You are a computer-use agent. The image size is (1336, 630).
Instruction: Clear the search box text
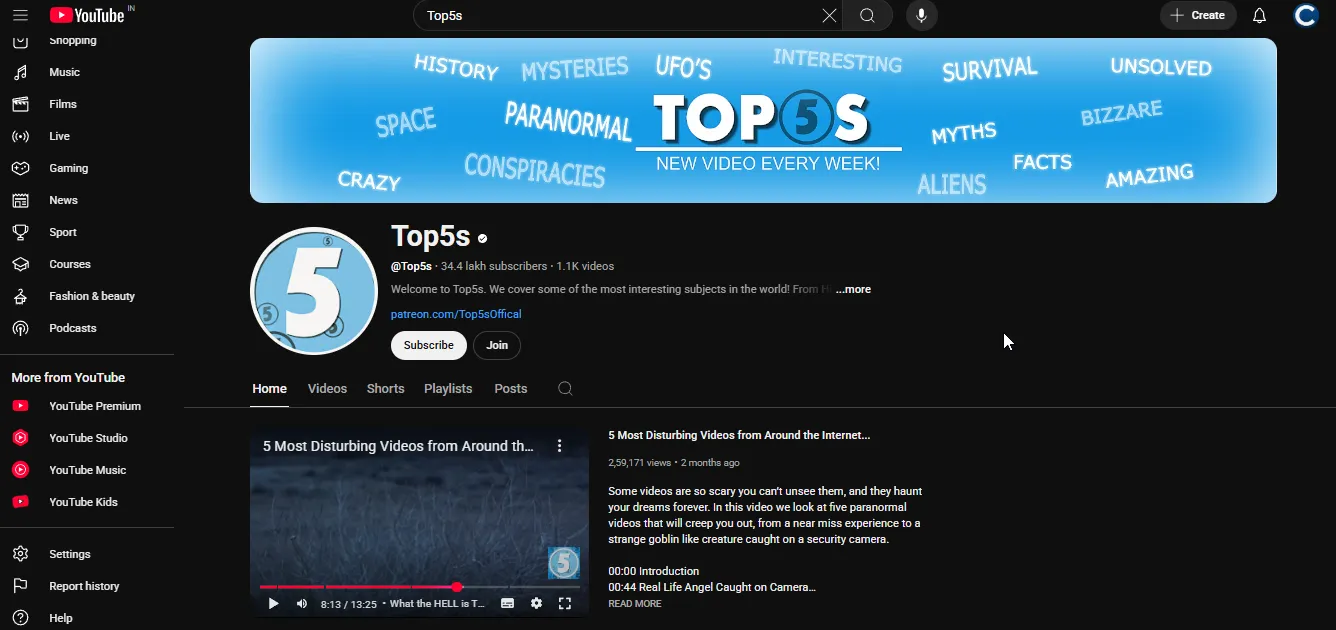(829, 15)
